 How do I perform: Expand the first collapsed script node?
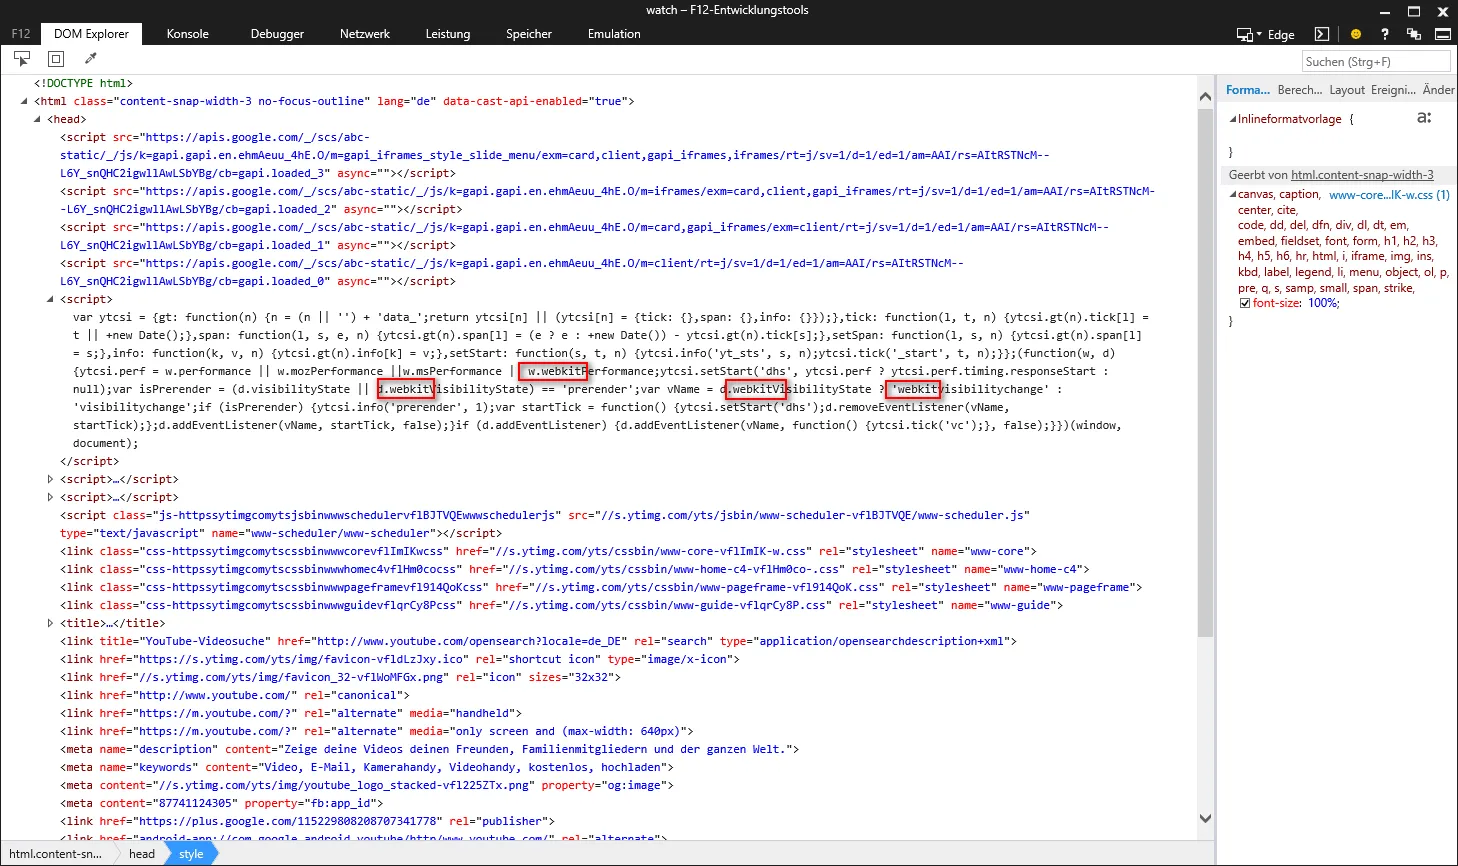click(x=51, y=479)
